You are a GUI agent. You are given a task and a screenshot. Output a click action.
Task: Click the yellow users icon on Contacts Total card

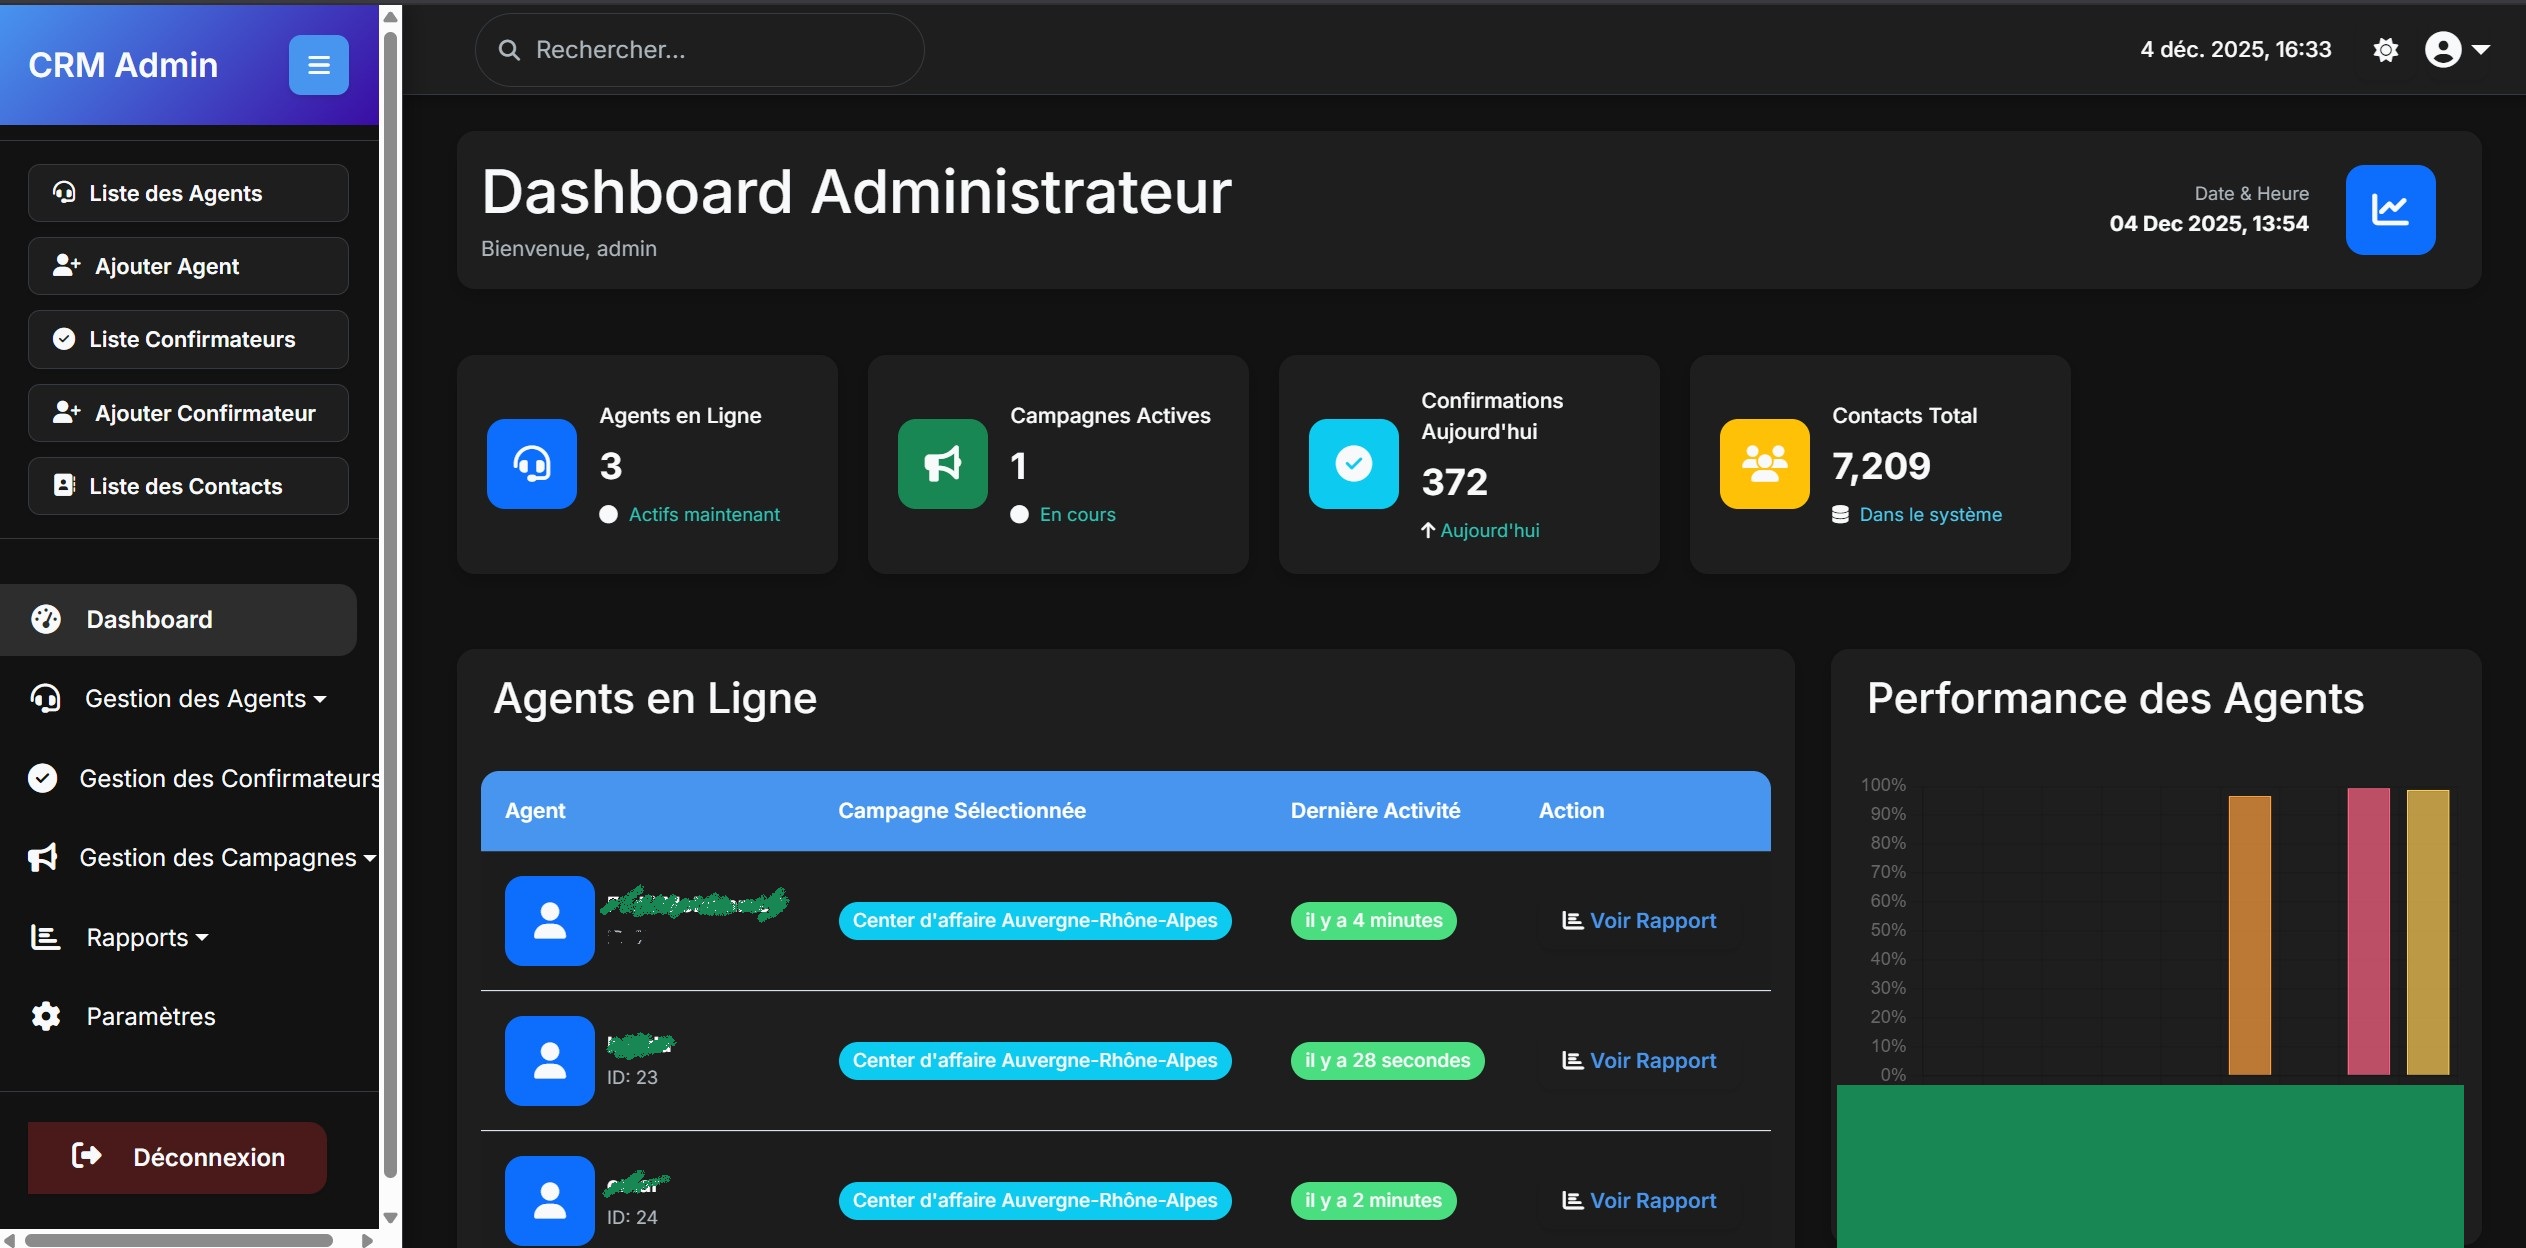click(1762, 464)
